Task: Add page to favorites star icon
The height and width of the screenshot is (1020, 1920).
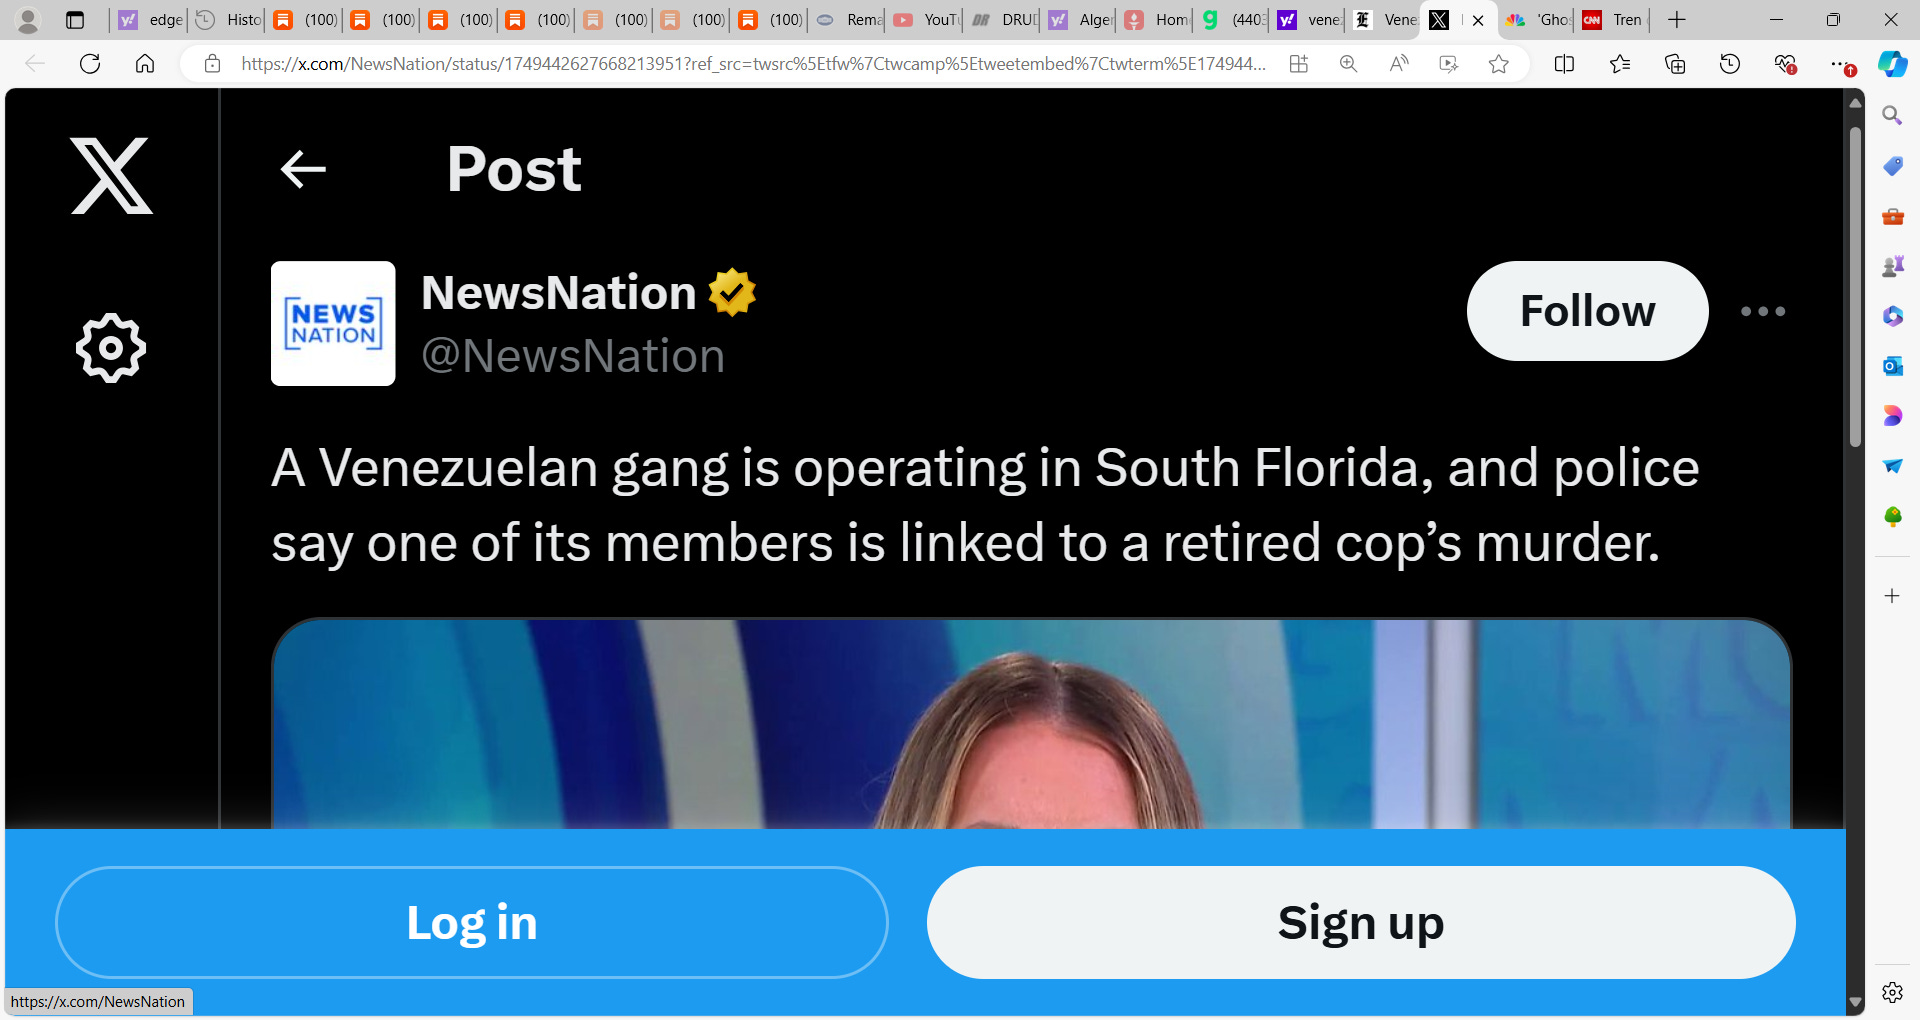Action: (x=1498, y=64)
